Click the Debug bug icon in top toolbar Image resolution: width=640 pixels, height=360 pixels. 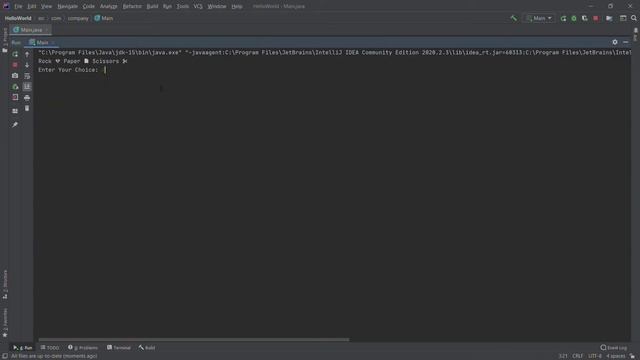tap(574, 18)
